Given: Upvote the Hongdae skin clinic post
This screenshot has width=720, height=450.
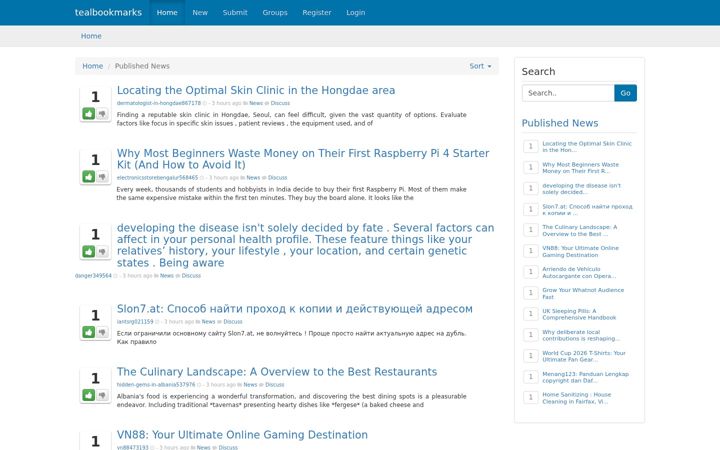Looking at the screenshot, I should [89, 113].
